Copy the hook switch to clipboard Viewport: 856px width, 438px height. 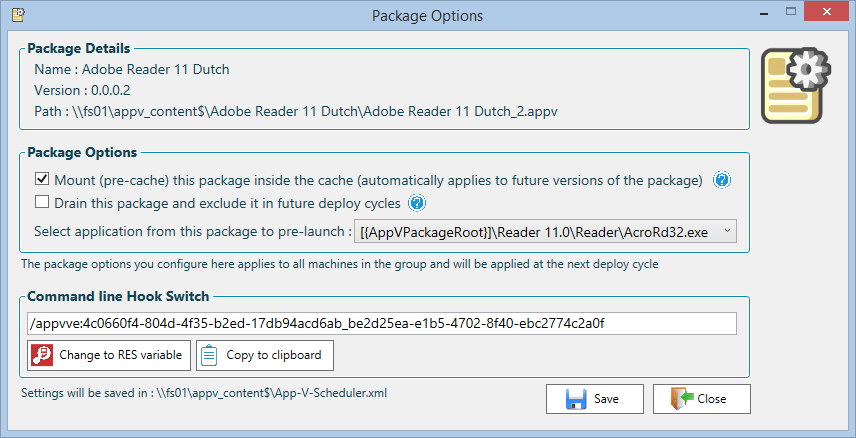263,356
